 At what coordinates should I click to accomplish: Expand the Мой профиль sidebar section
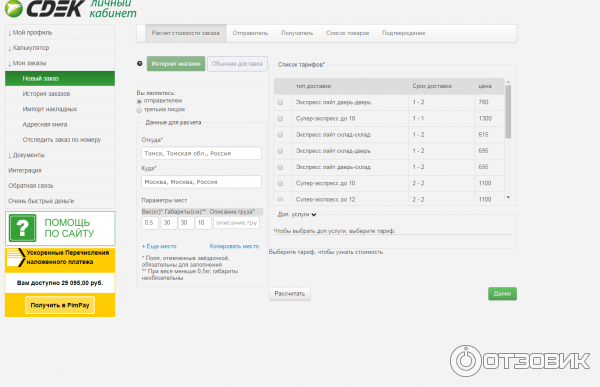pyautogui.click(x=60, y=33)
